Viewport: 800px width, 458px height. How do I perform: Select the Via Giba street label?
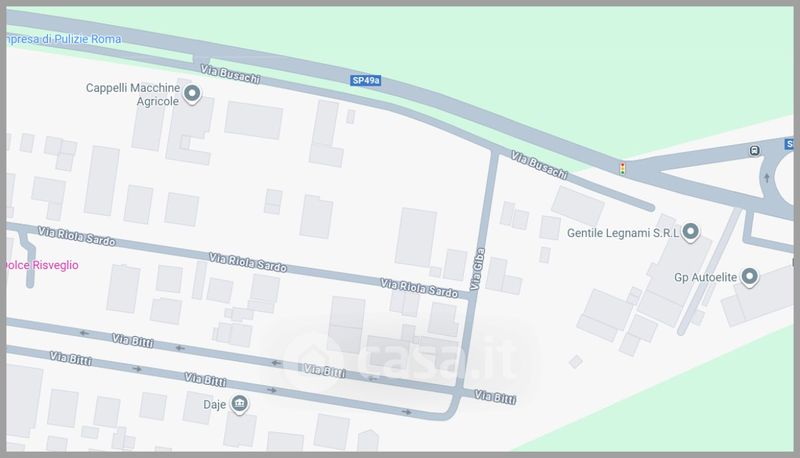(x=477, y=269)
